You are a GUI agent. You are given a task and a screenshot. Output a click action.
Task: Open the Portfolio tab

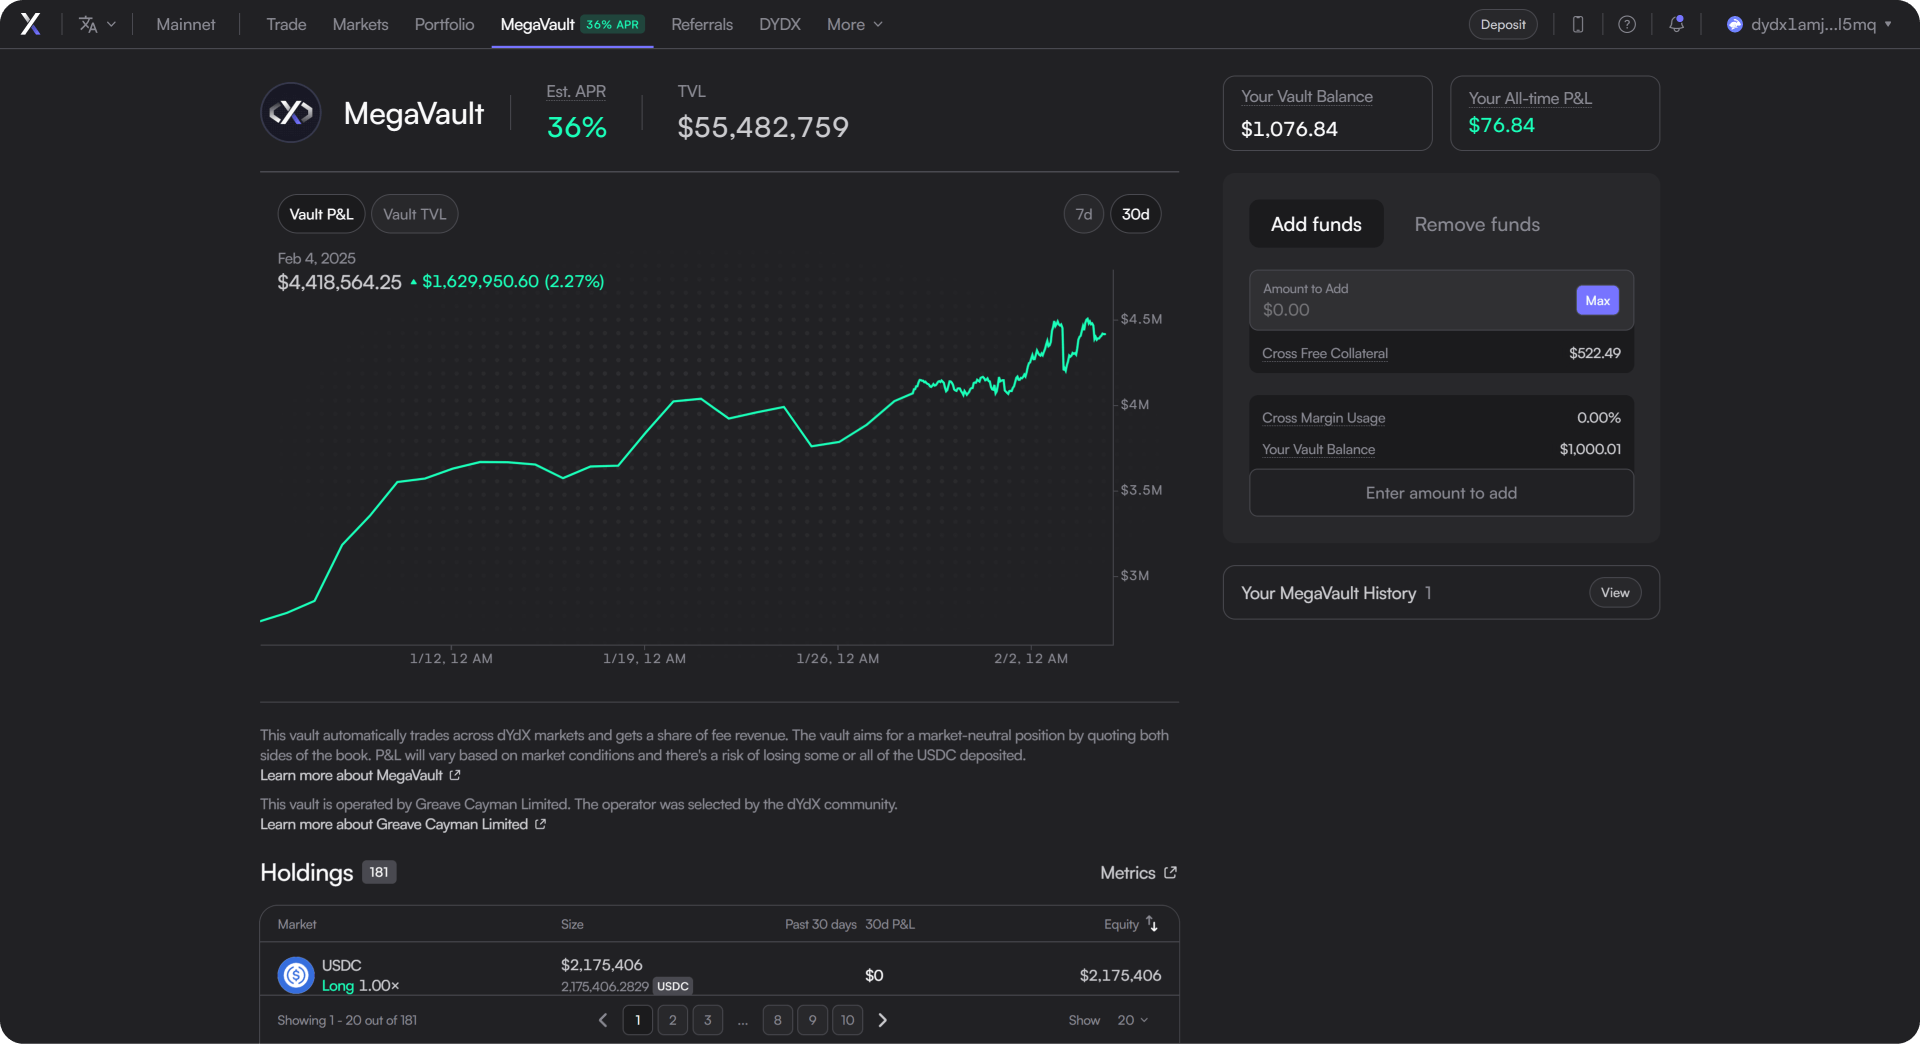[443, 24]
